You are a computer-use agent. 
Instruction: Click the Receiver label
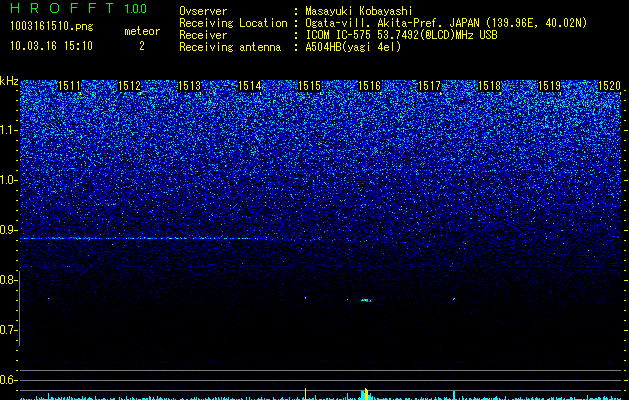(x=203, y=35)
